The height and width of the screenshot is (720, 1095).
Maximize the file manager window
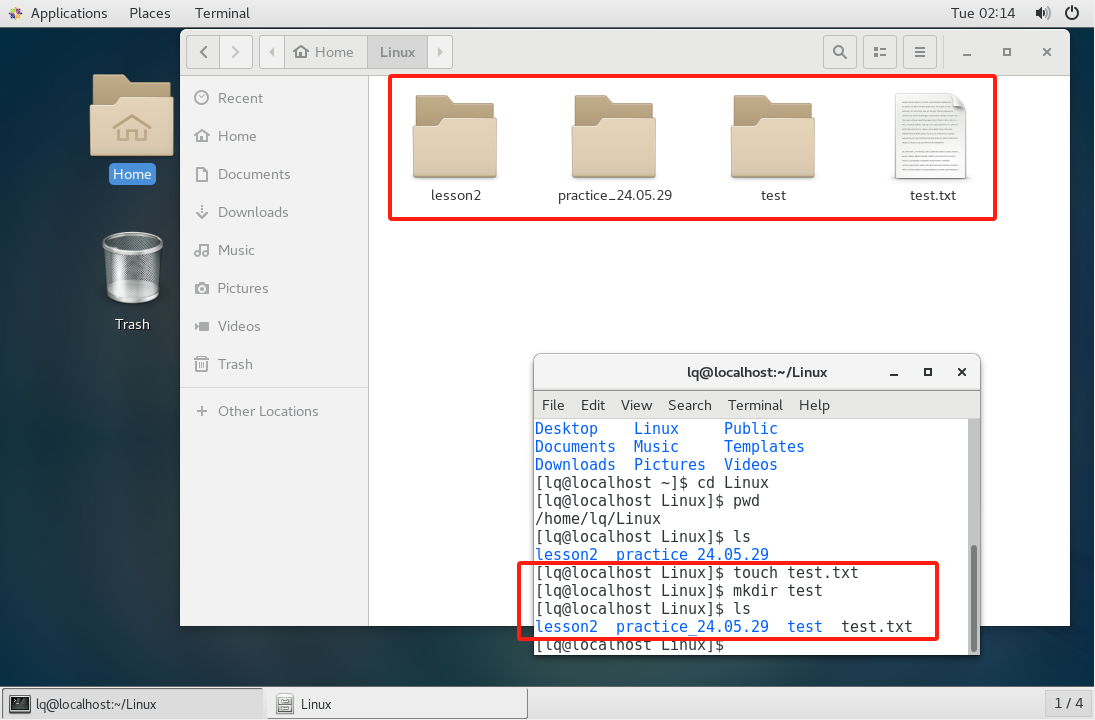click(x=1006, y=52)
